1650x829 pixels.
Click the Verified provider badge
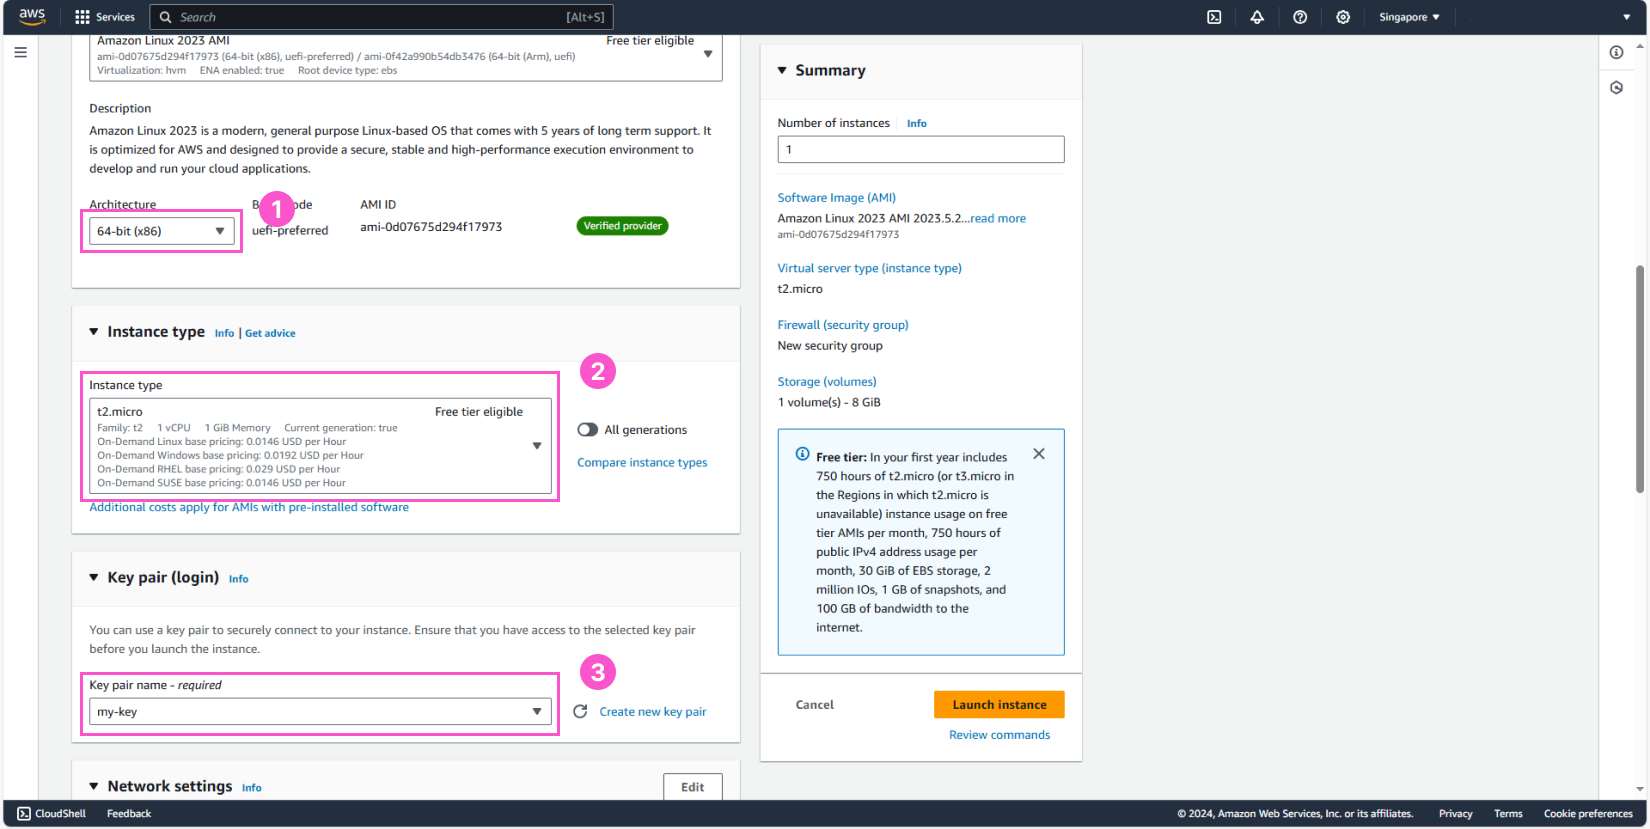click(x=622, y=226)
